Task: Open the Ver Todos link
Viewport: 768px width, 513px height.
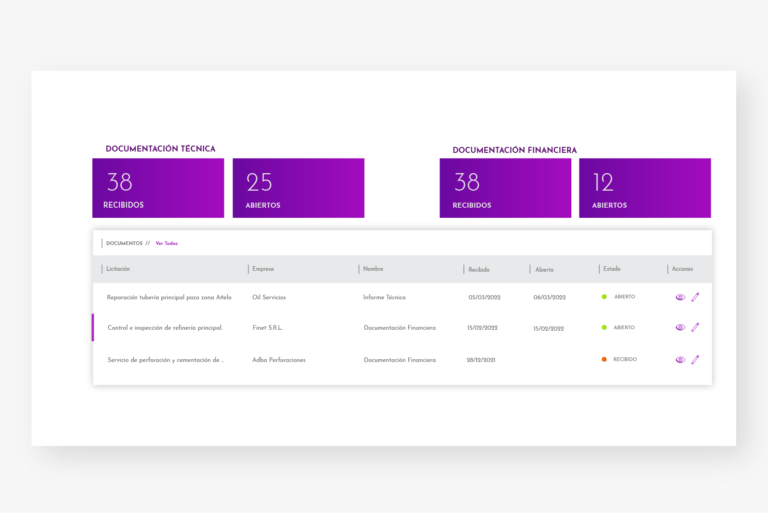Action: (166, 243)
